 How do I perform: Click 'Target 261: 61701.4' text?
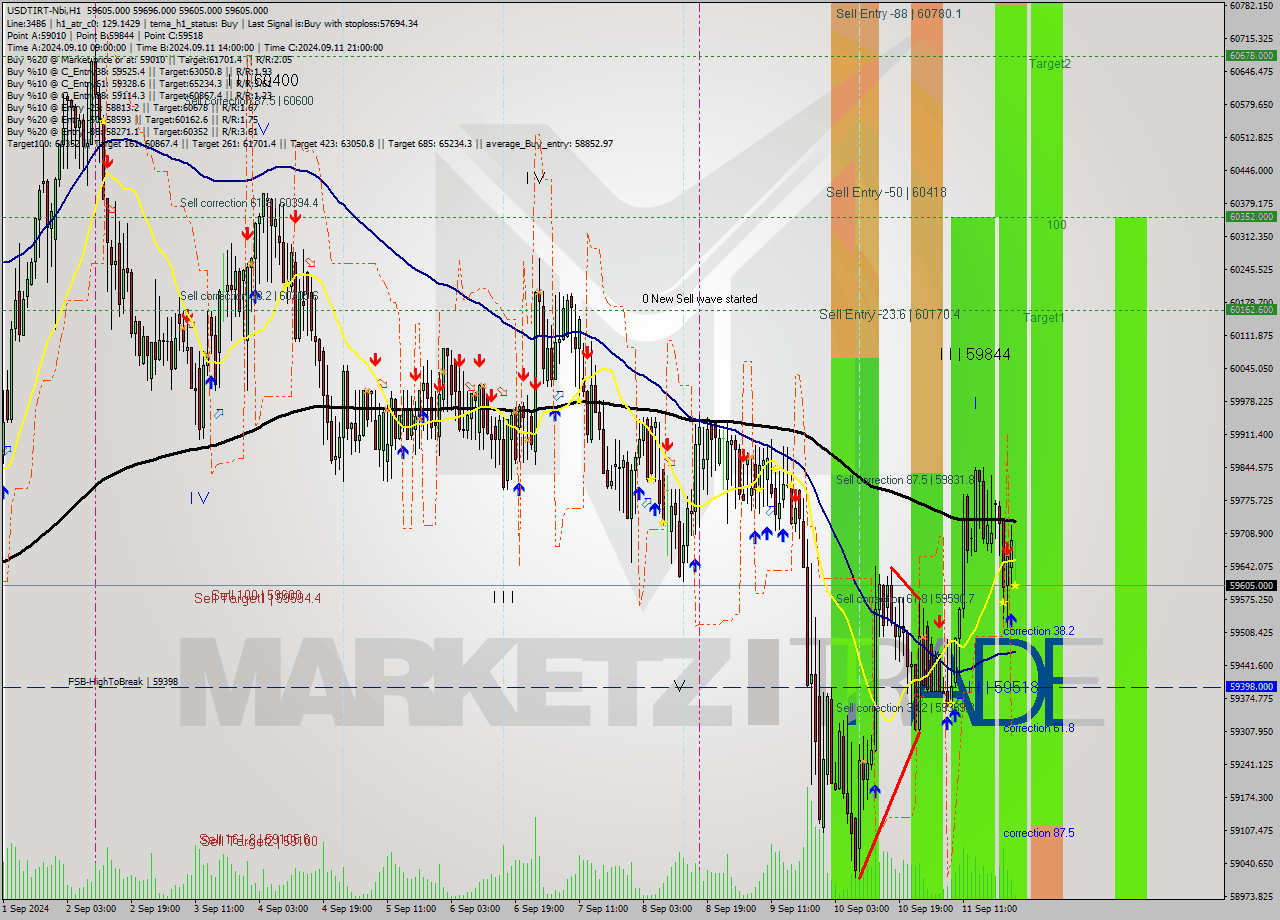pyautogui.click(x=235, y=143)
